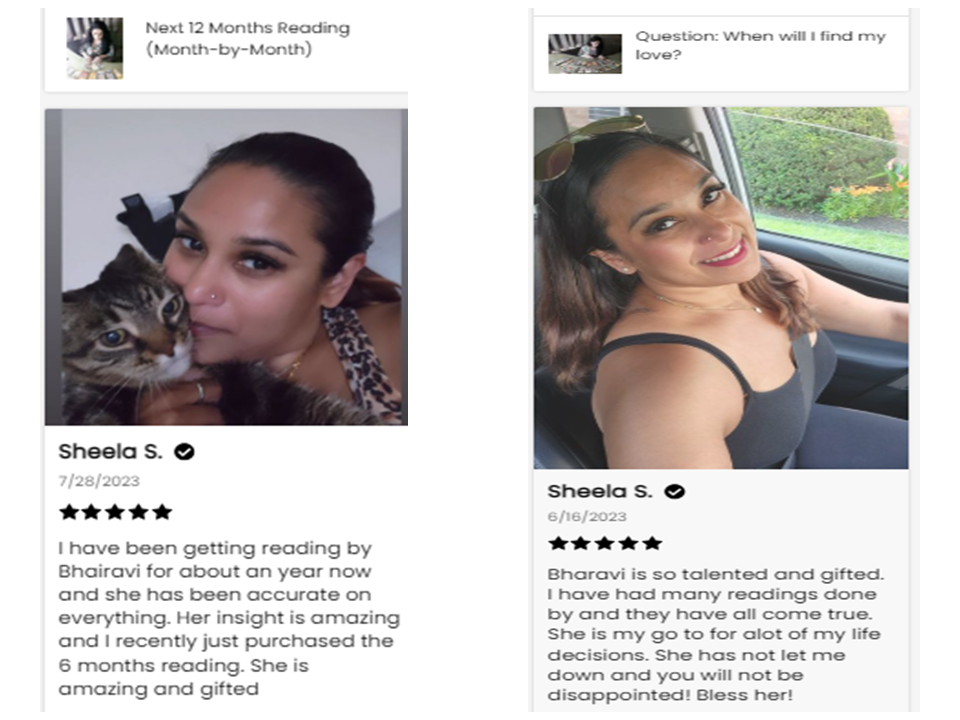This screenshot has width=960, height=720.
Task: Click the Sheela S. name above 6/16/2023
Action: (600, 492)
